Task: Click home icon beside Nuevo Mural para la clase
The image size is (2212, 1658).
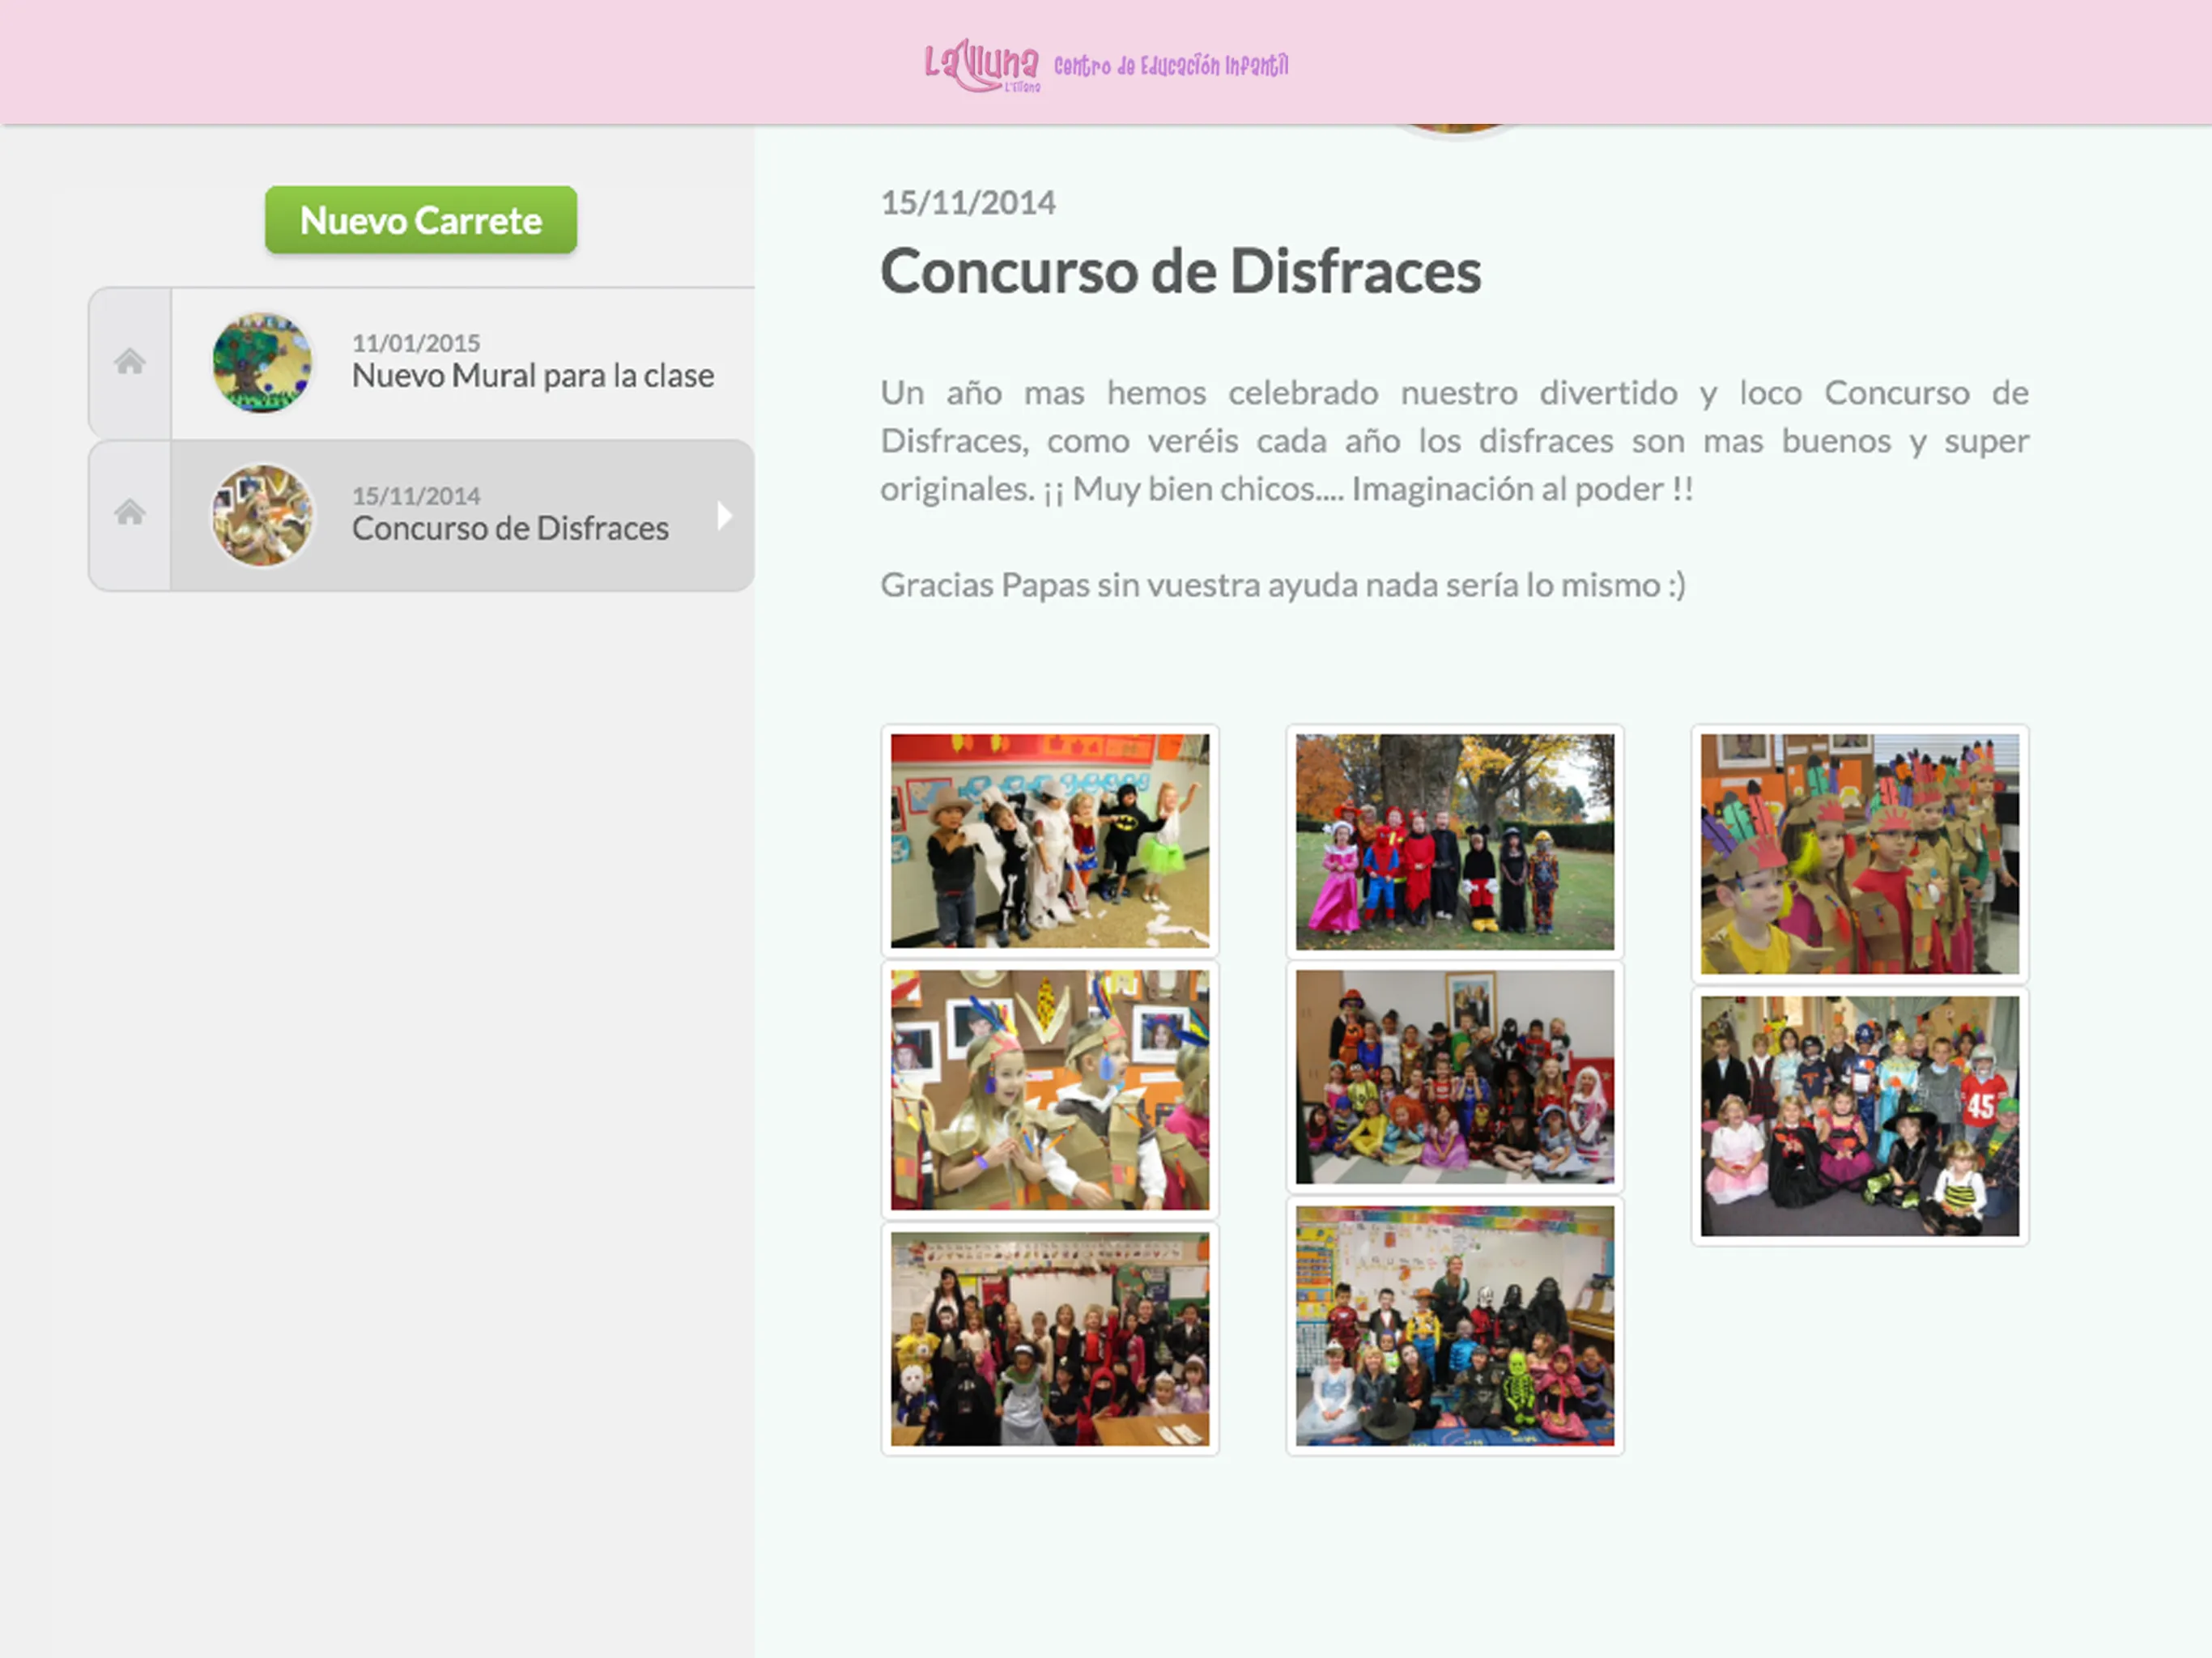Action: click(130, 362)
